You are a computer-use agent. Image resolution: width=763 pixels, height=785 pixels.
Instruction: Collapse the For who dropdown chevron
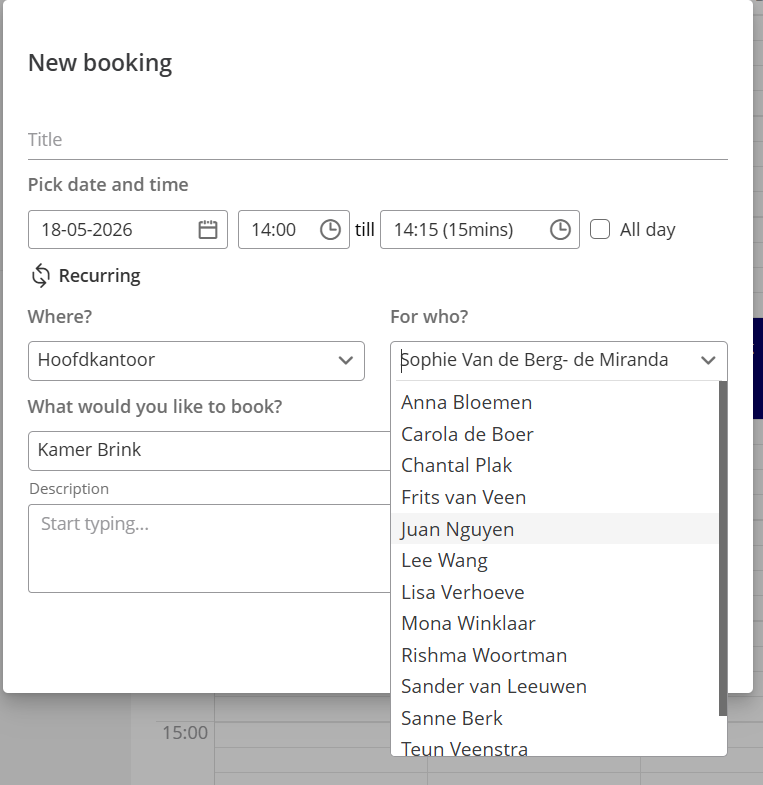pyautogui.click(x=708, y=360)
